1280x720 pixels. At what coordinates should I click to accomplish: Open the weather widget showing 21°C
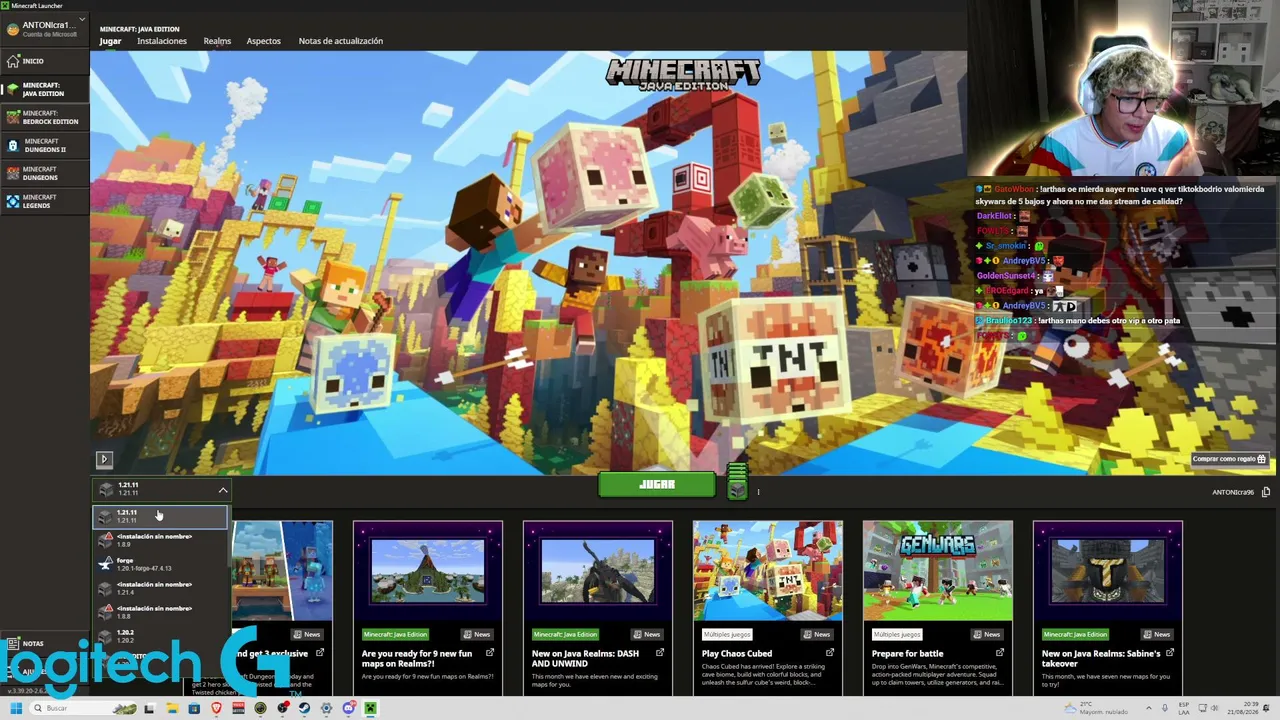click(x=1097, y=709)
